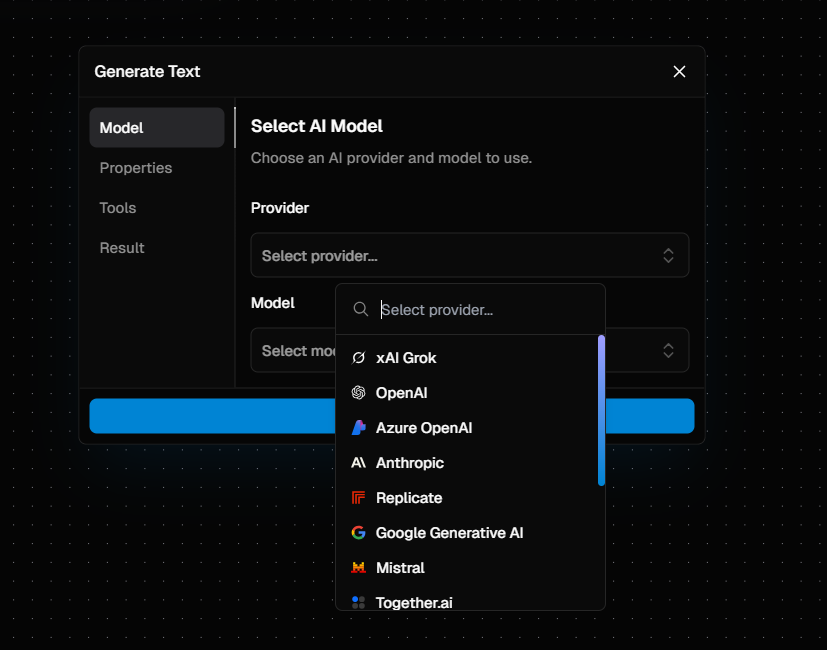
Task: Open the Tools tab
Action: (x=118, y=208)
